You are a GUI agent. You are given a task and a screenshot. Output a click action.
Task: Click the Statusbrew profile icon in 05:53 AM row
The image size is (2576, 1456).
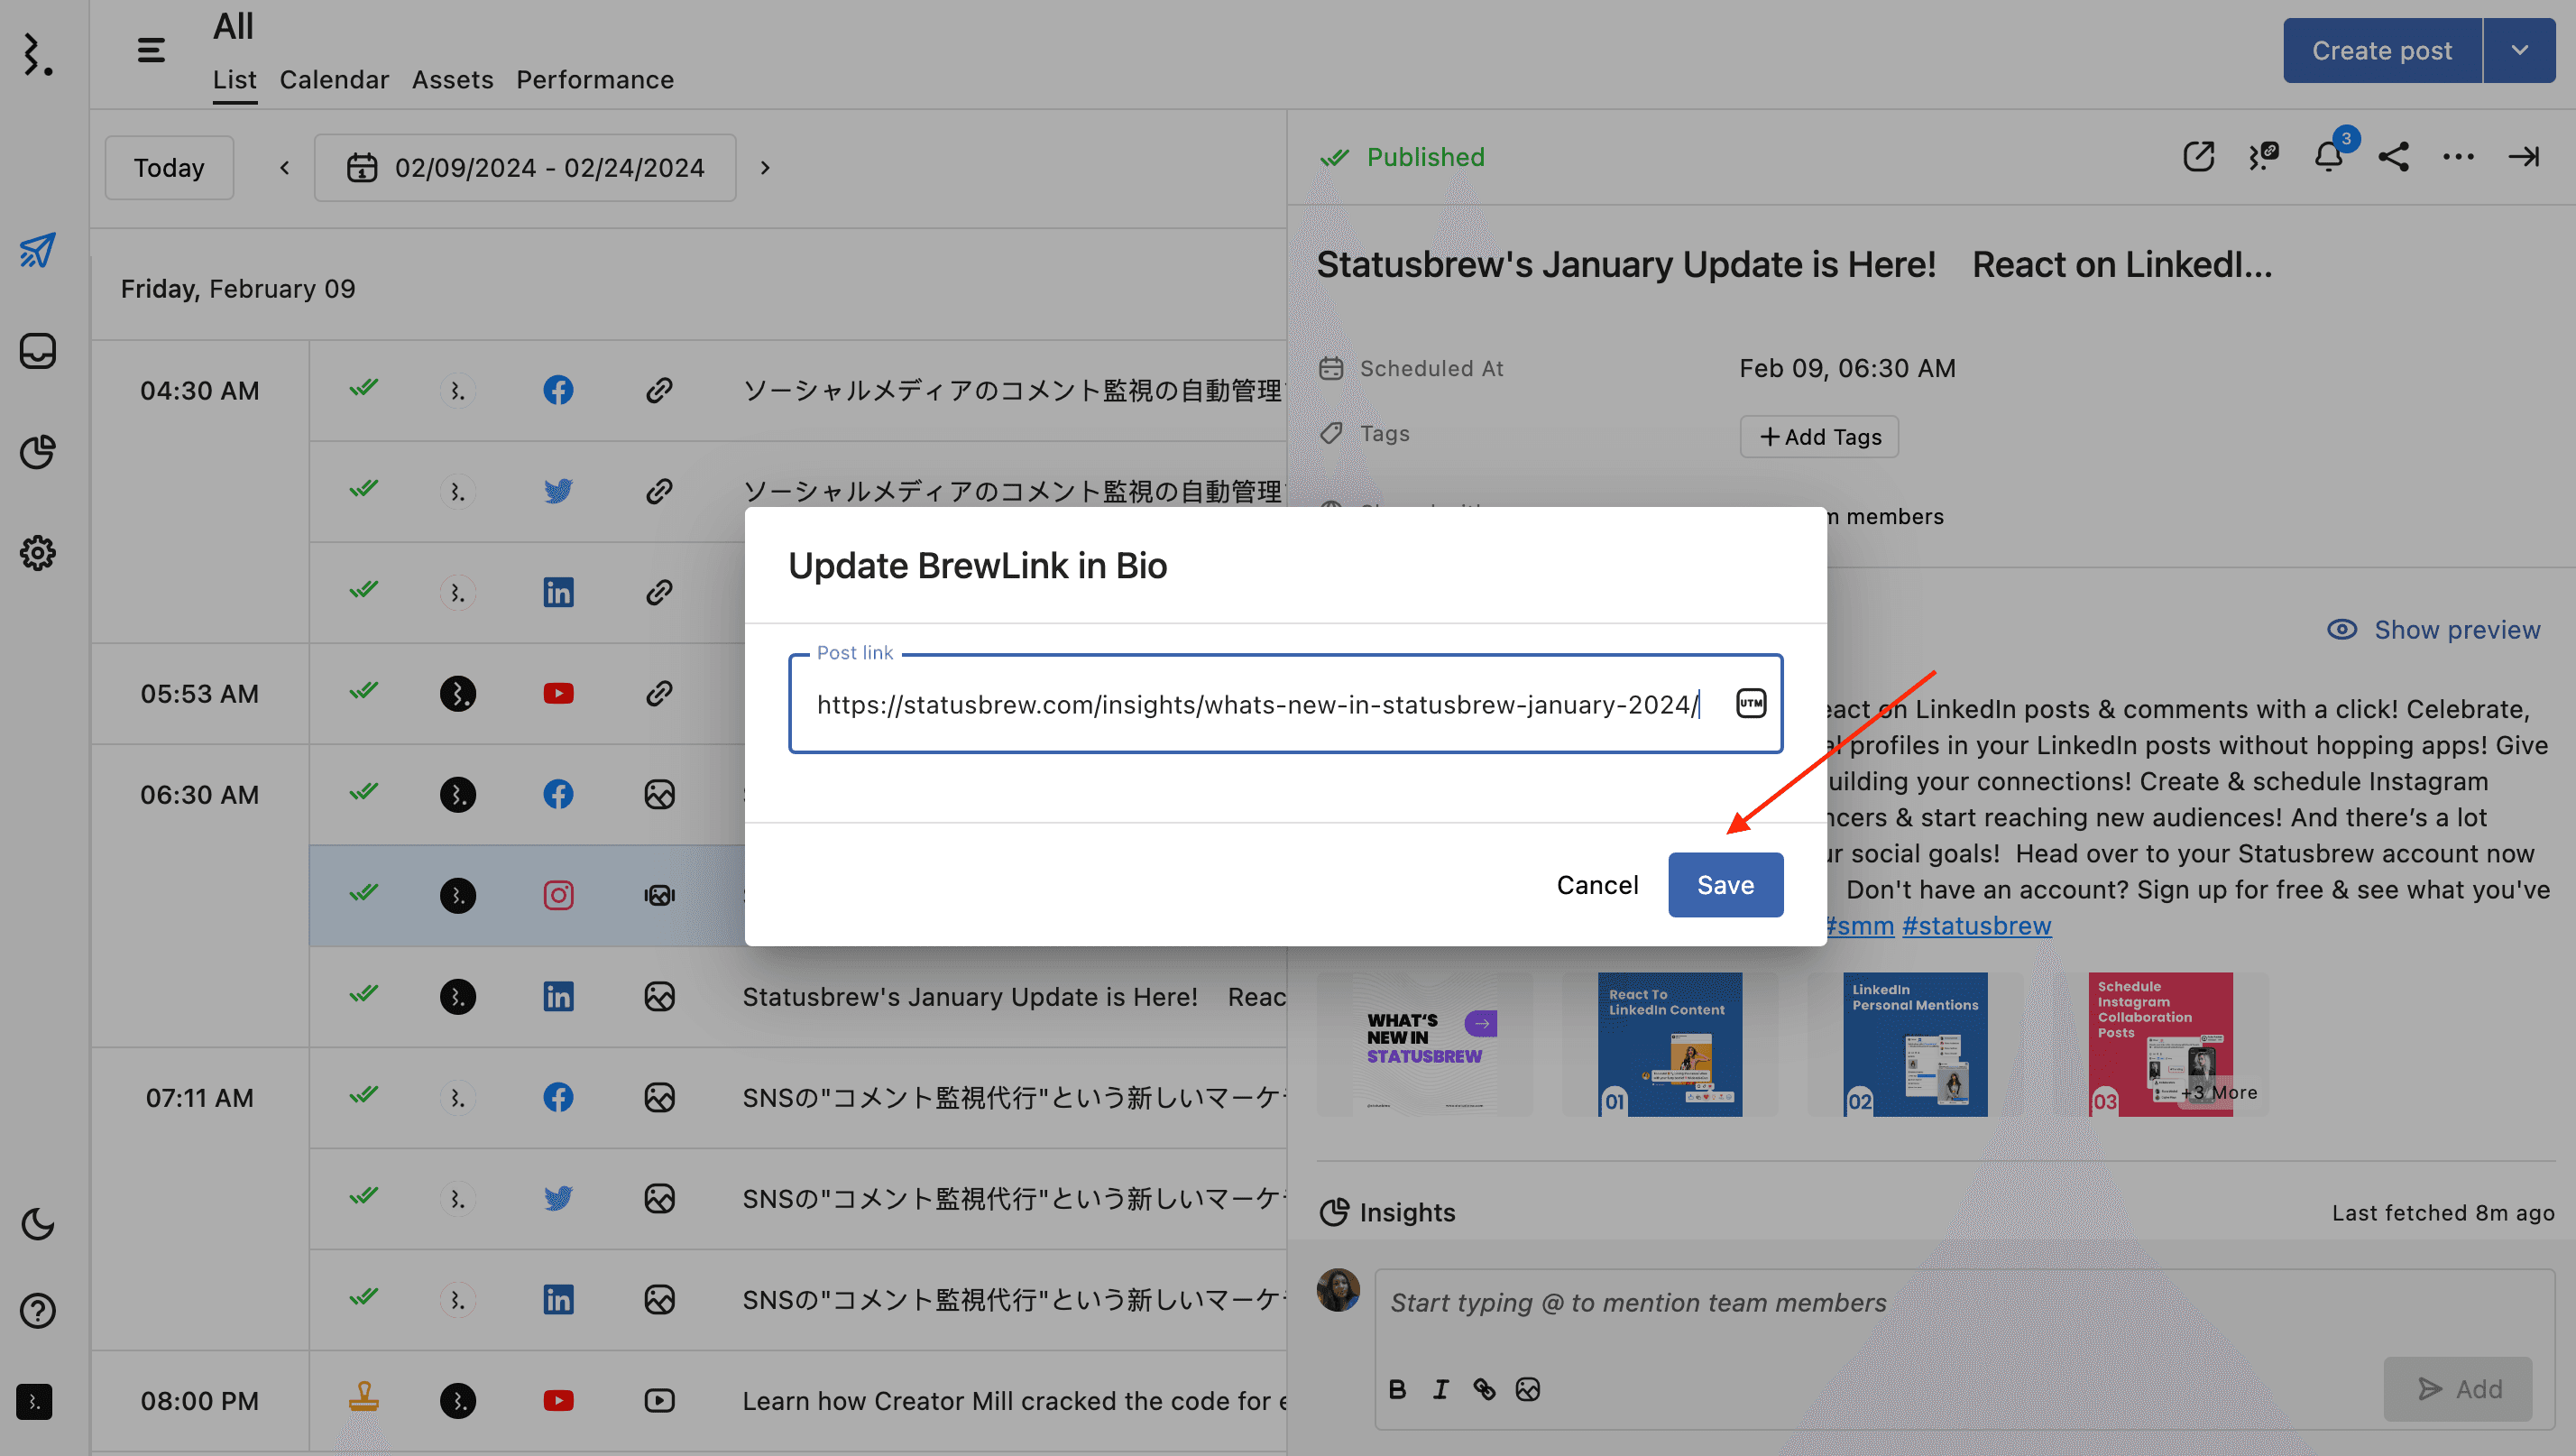click(457, 694)
